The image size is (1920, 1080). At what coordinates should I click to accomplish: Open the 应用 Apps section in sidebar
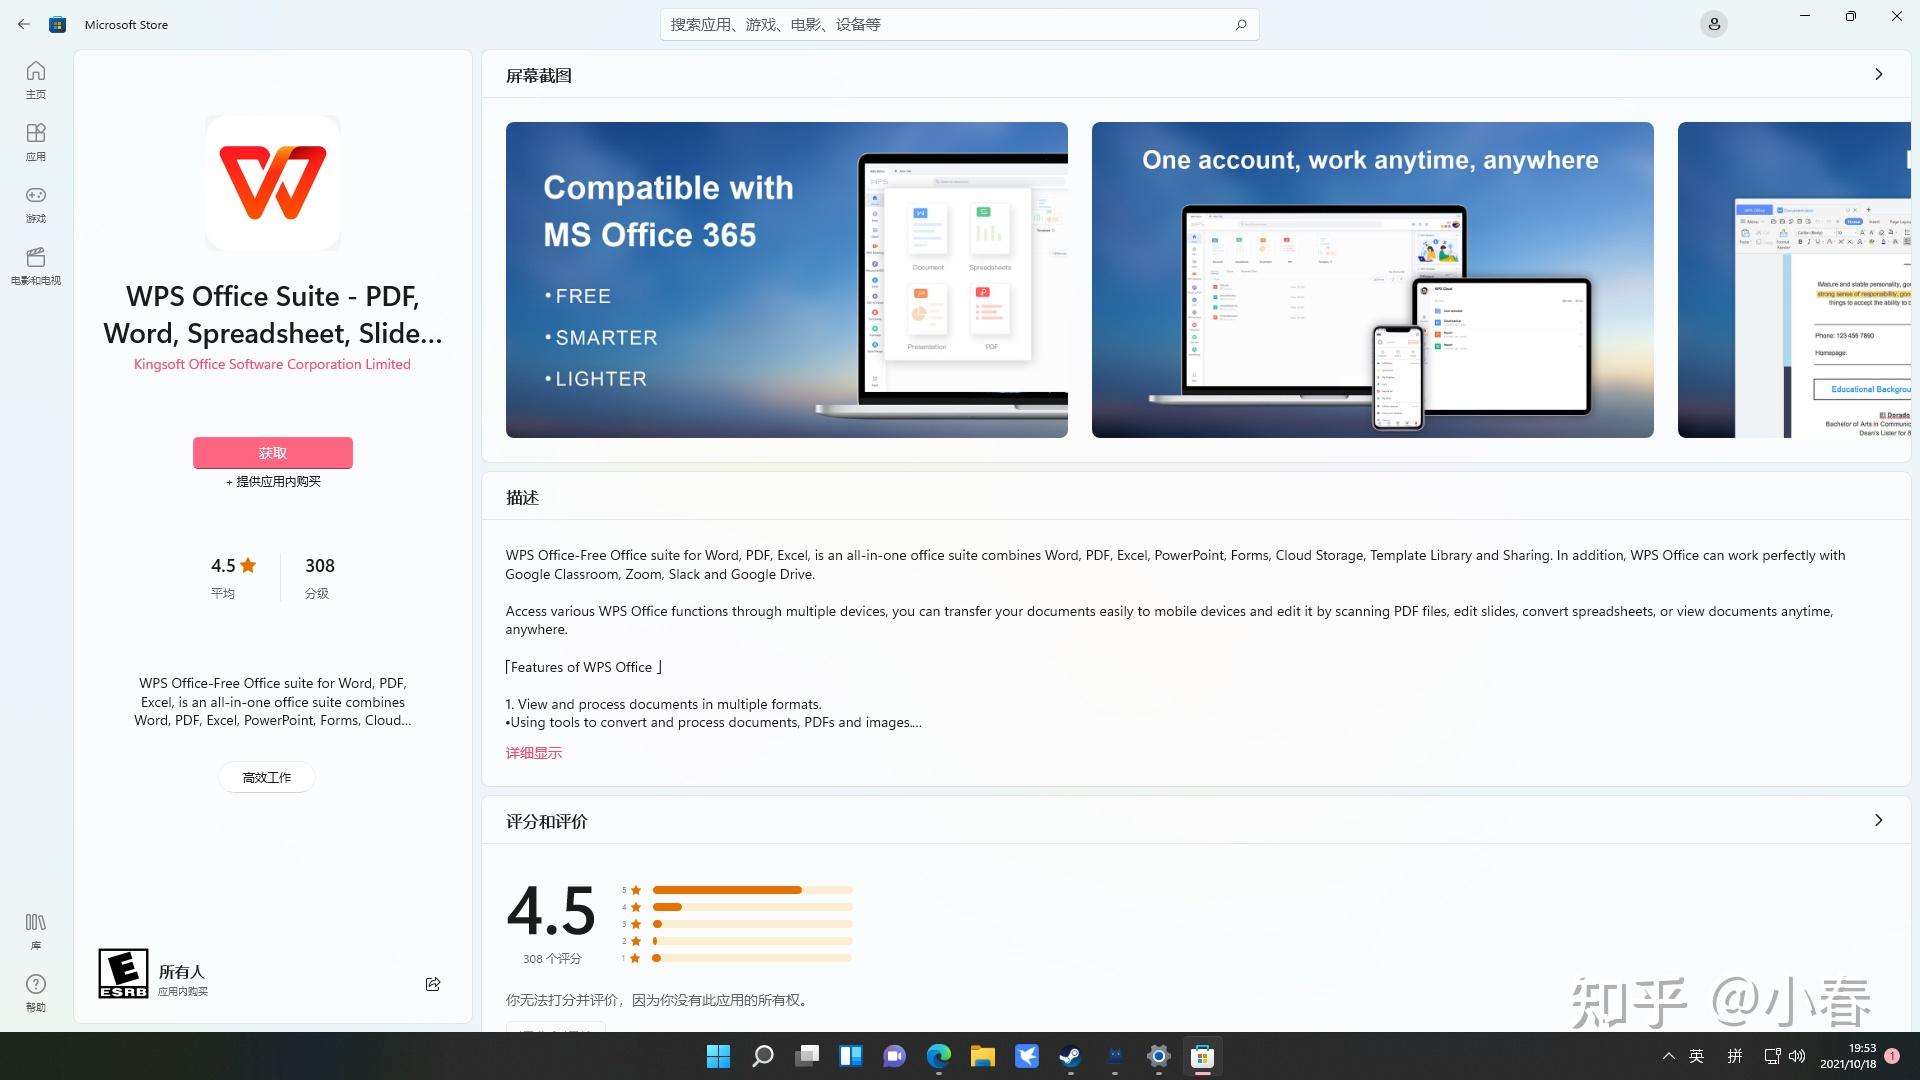pos(35,142)
